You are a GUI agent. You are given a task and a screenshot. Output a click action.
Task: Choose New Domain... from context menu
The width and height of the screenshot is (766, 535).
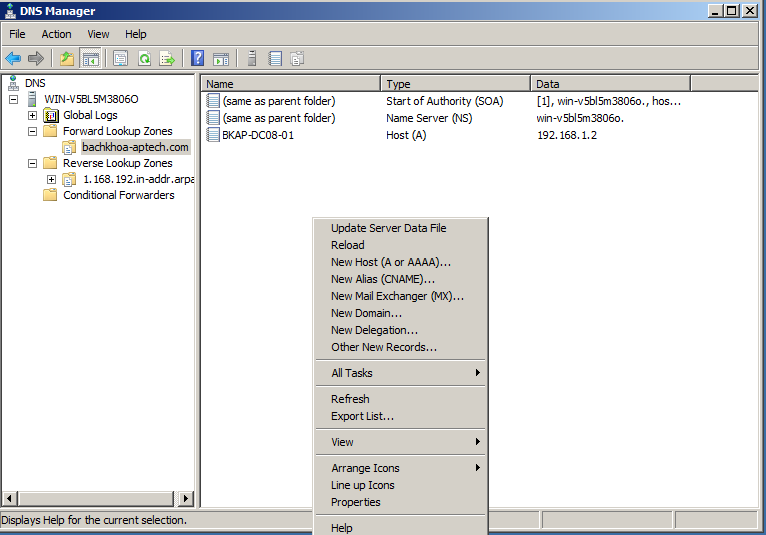click(x=401, y=313)
